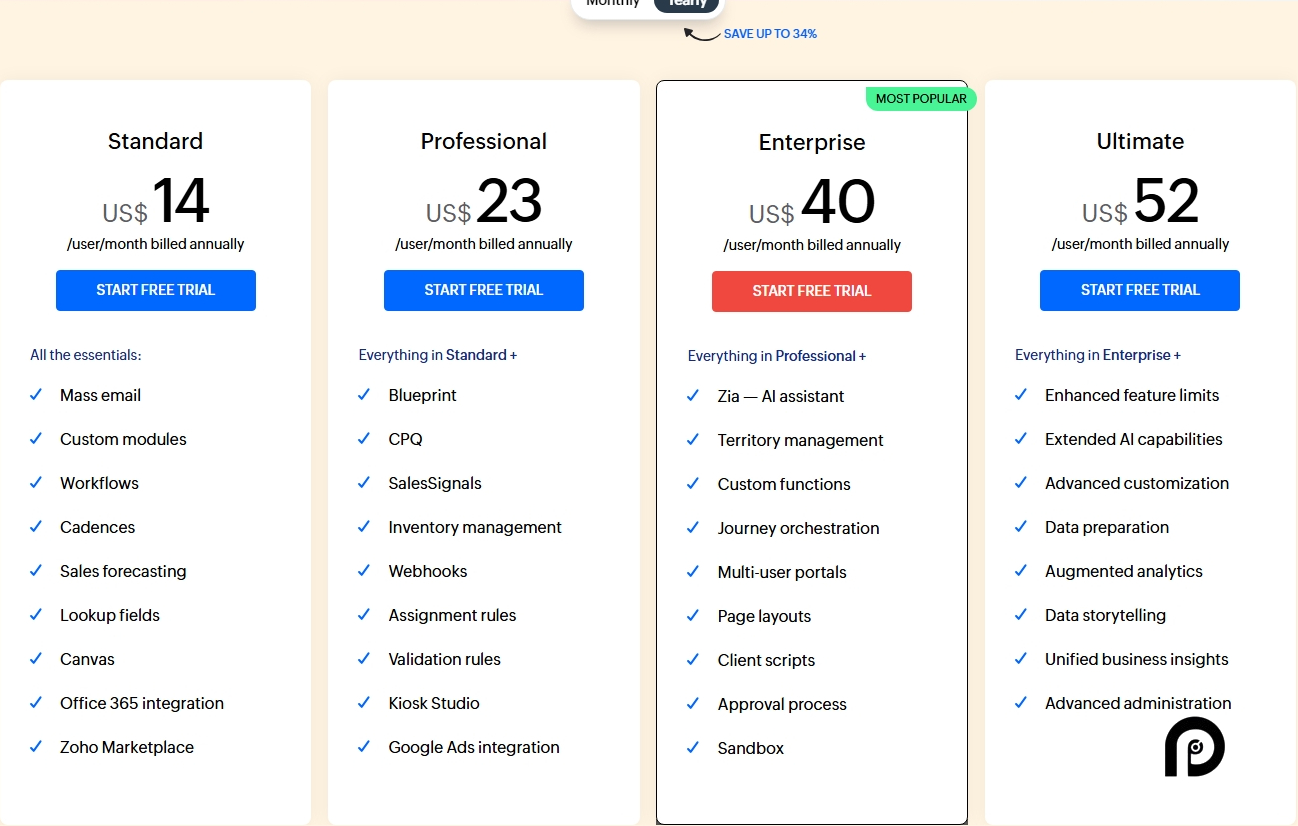Viewport: 1298px width, 826px height.
Task: Click 'Unified business insights' feature
Action: pyautogui.click(x=1137, y=659)
